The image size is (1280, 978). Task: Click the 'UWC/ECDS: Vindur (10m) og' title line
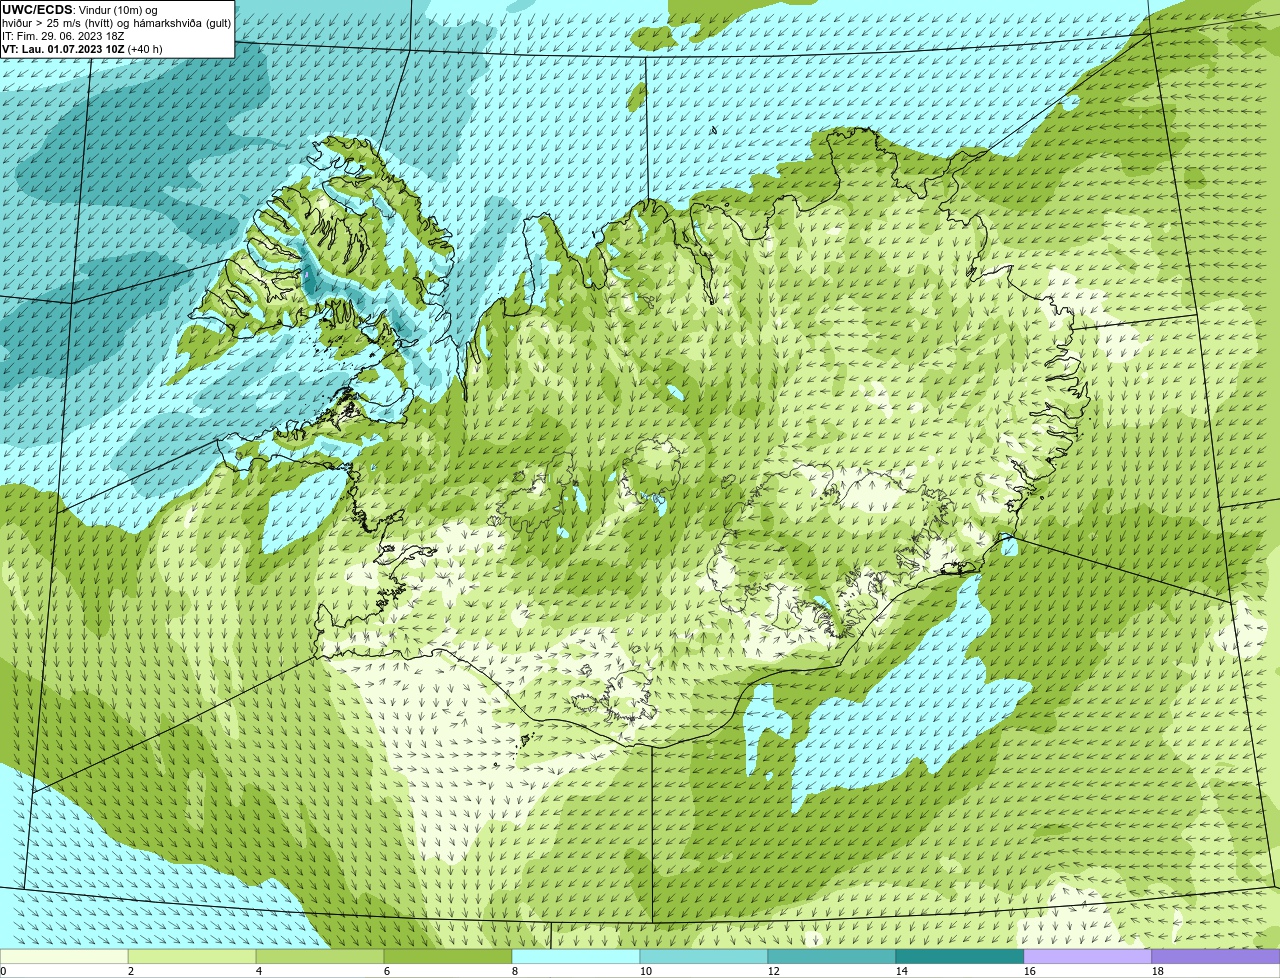coord(80,10)
